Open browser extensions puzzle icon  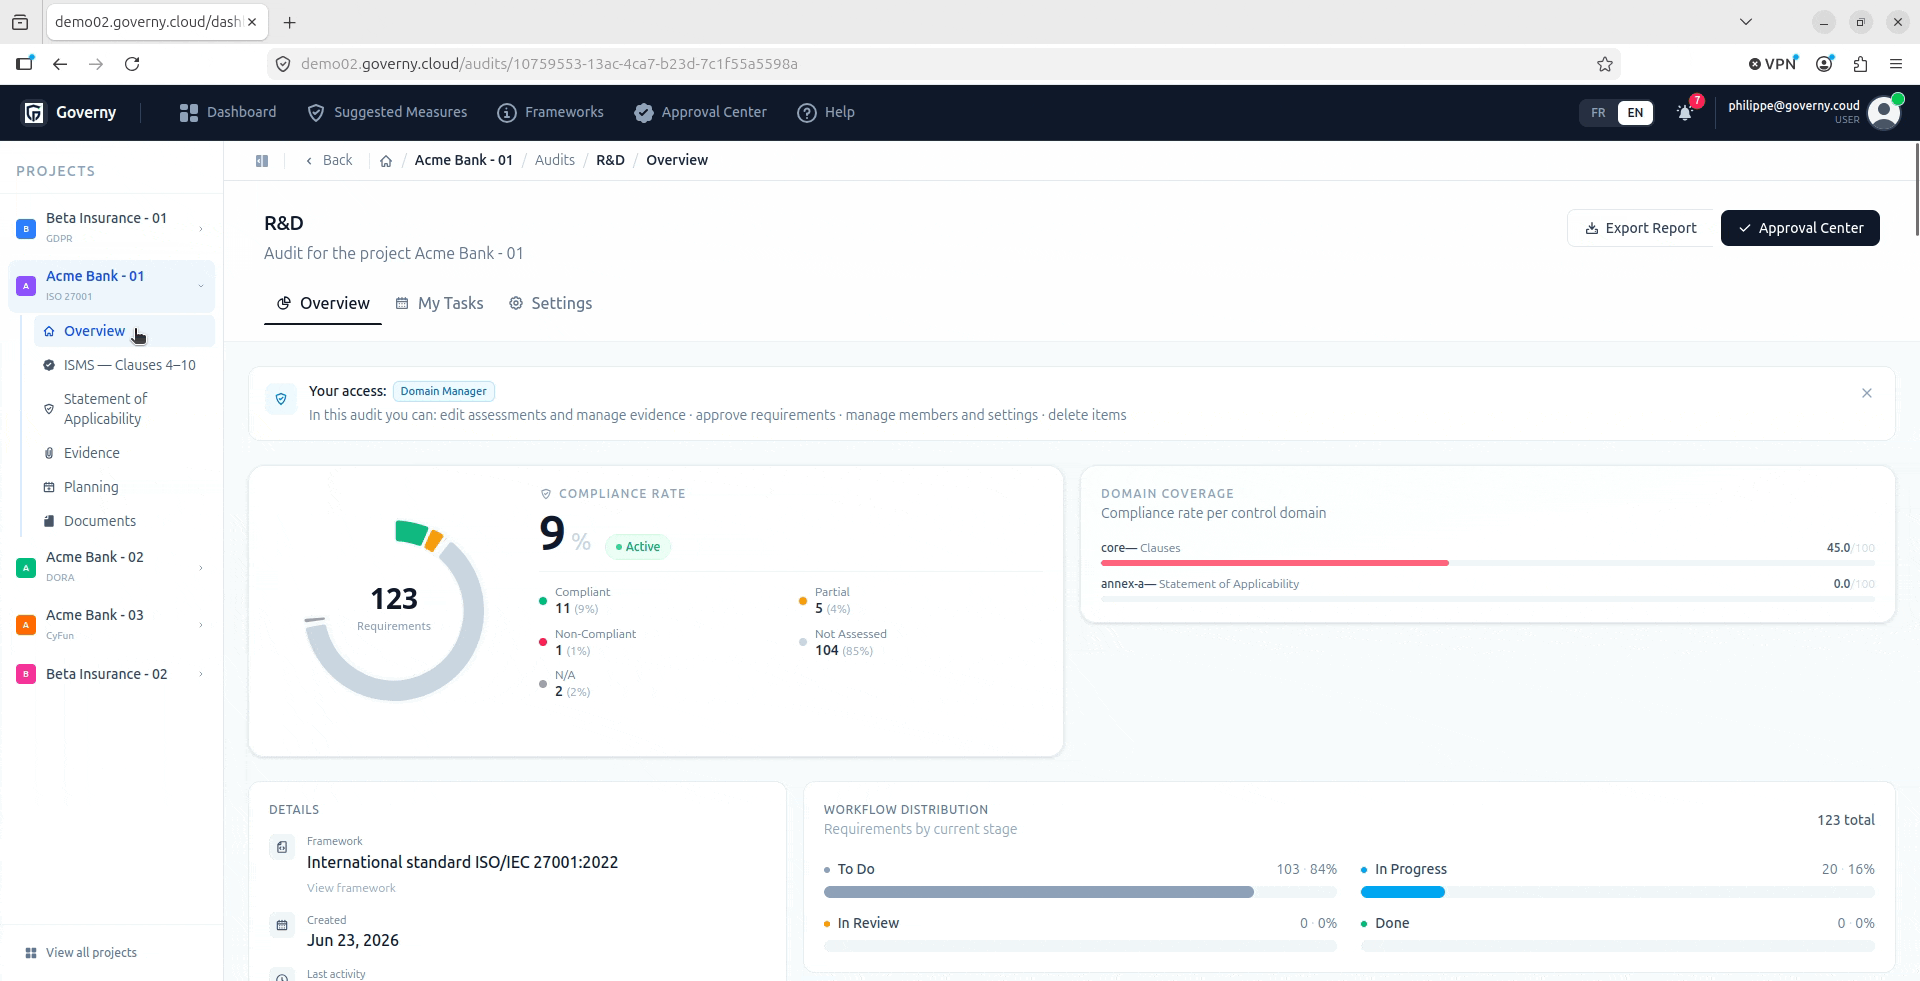point(1860,64)
